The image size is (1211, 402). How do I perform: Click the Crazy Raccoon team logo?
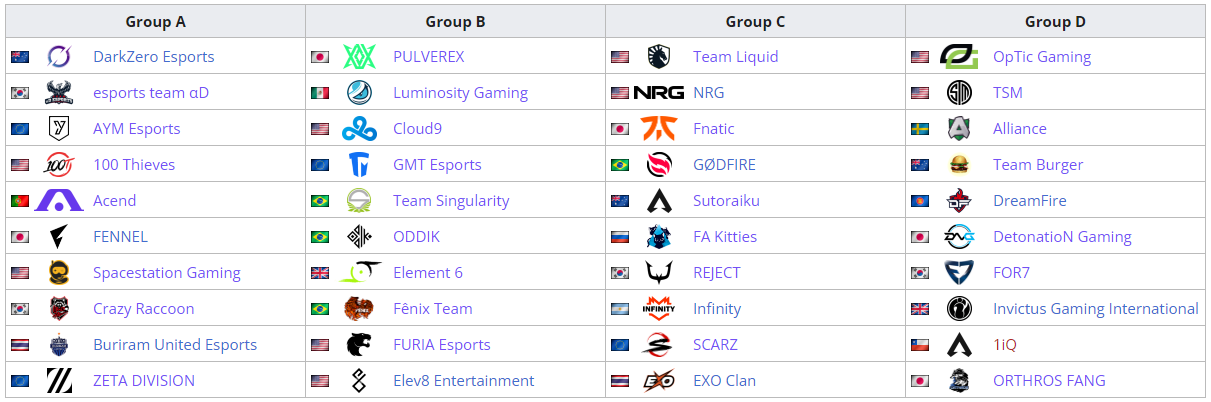(59, 309)
